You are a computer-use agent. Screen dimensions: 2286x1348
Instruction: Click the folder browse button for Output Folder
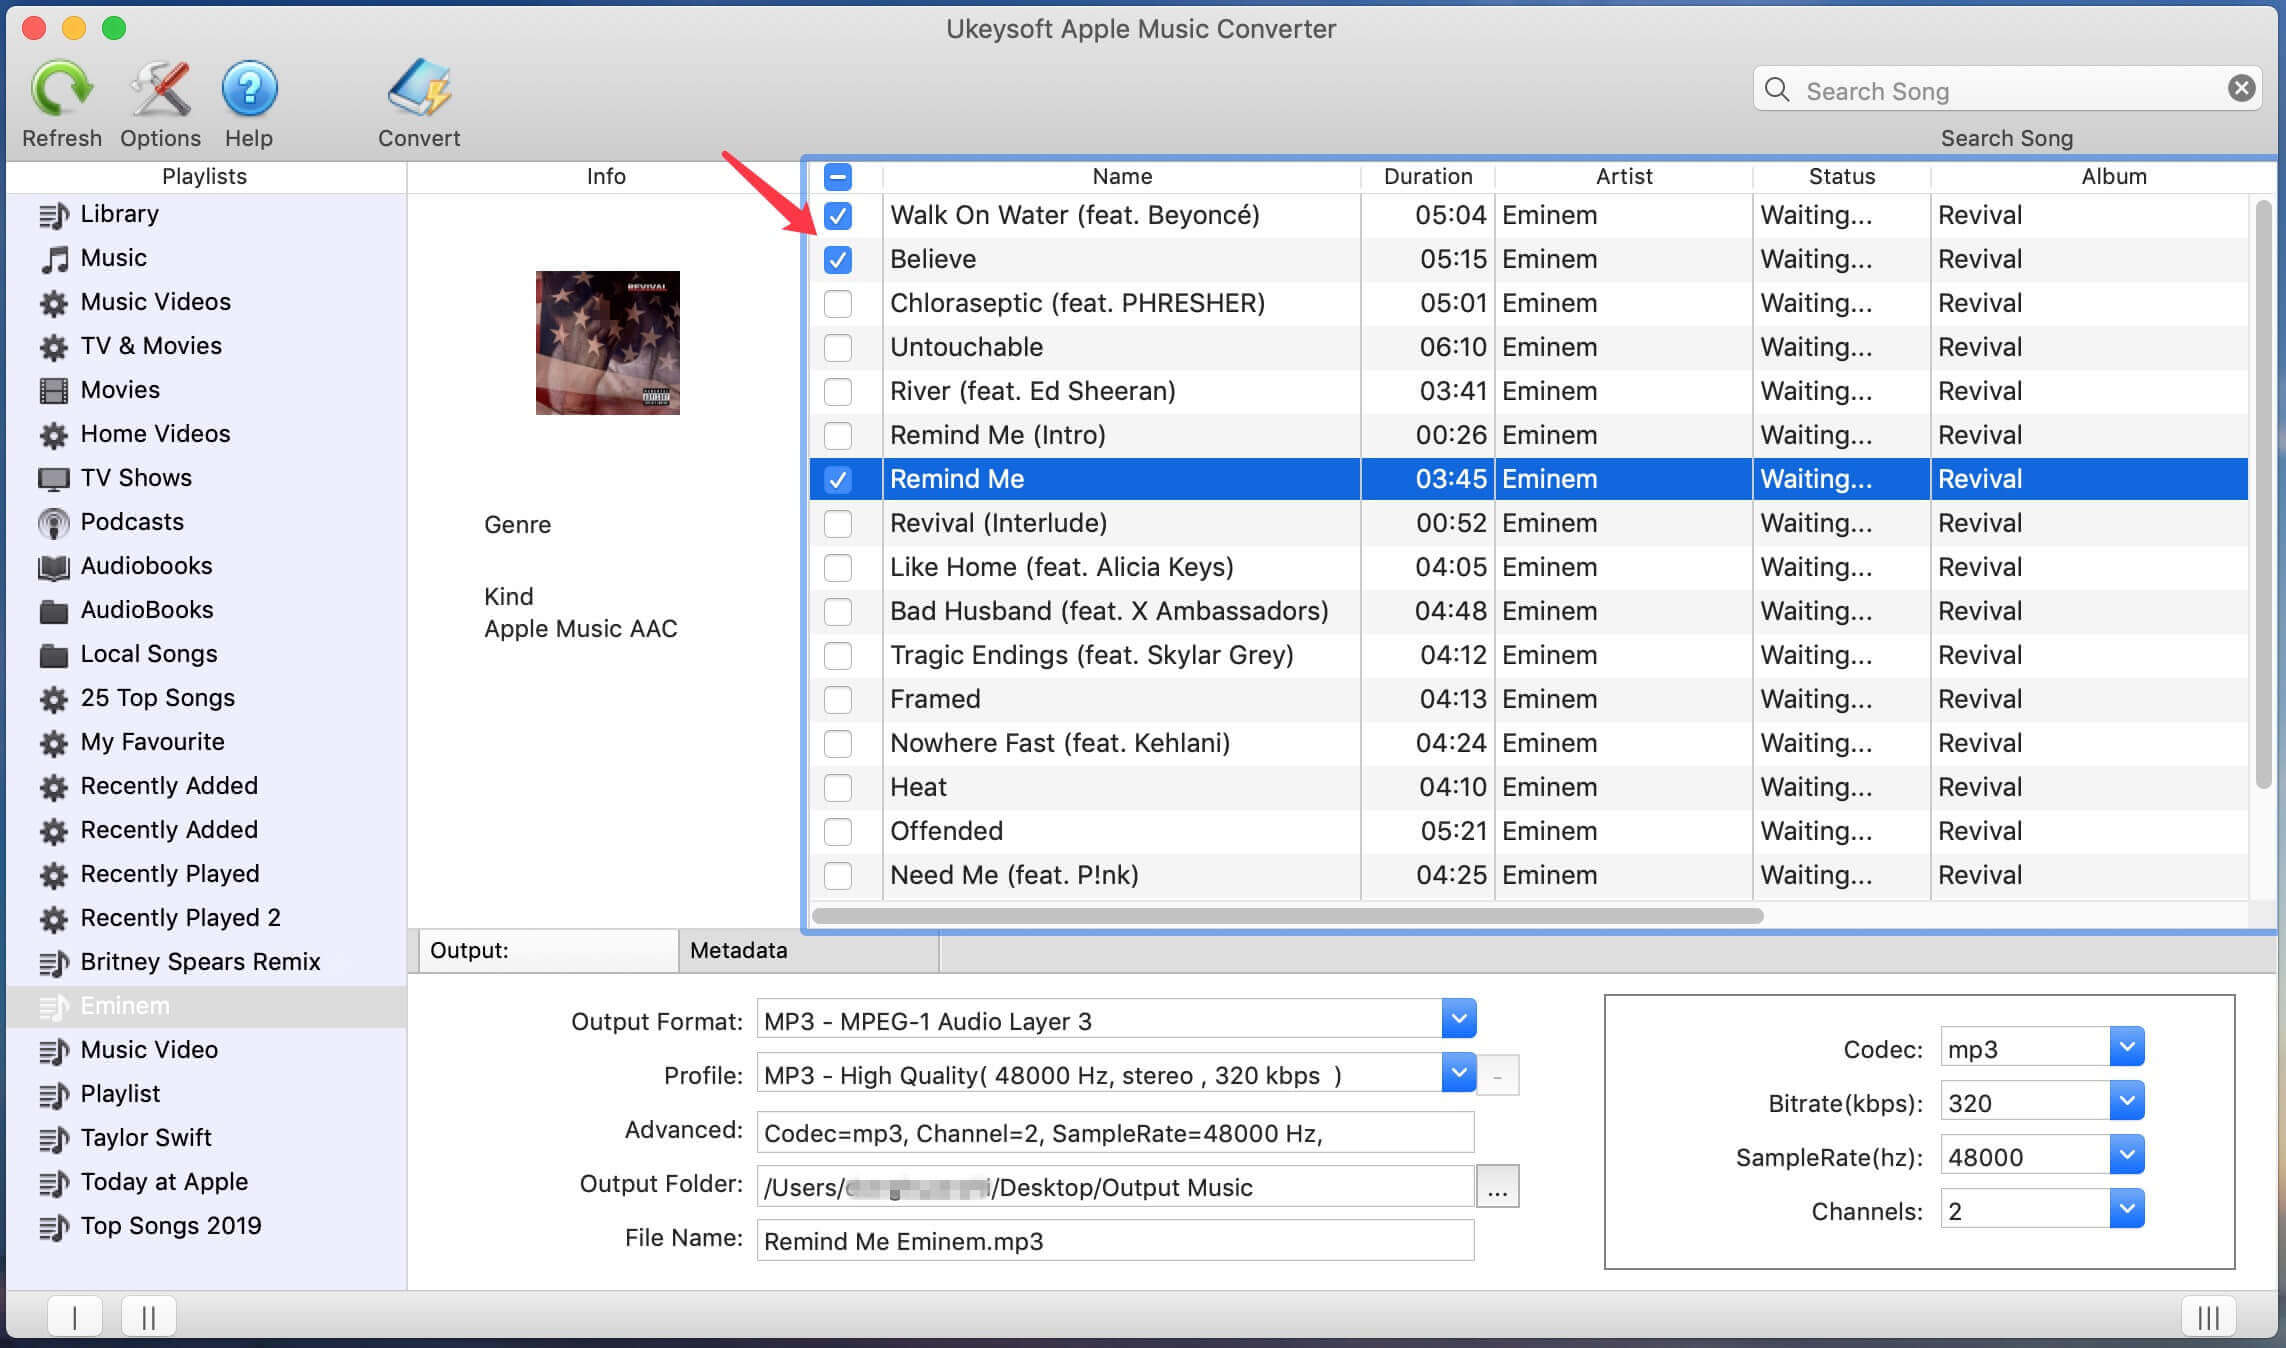1495,1188
